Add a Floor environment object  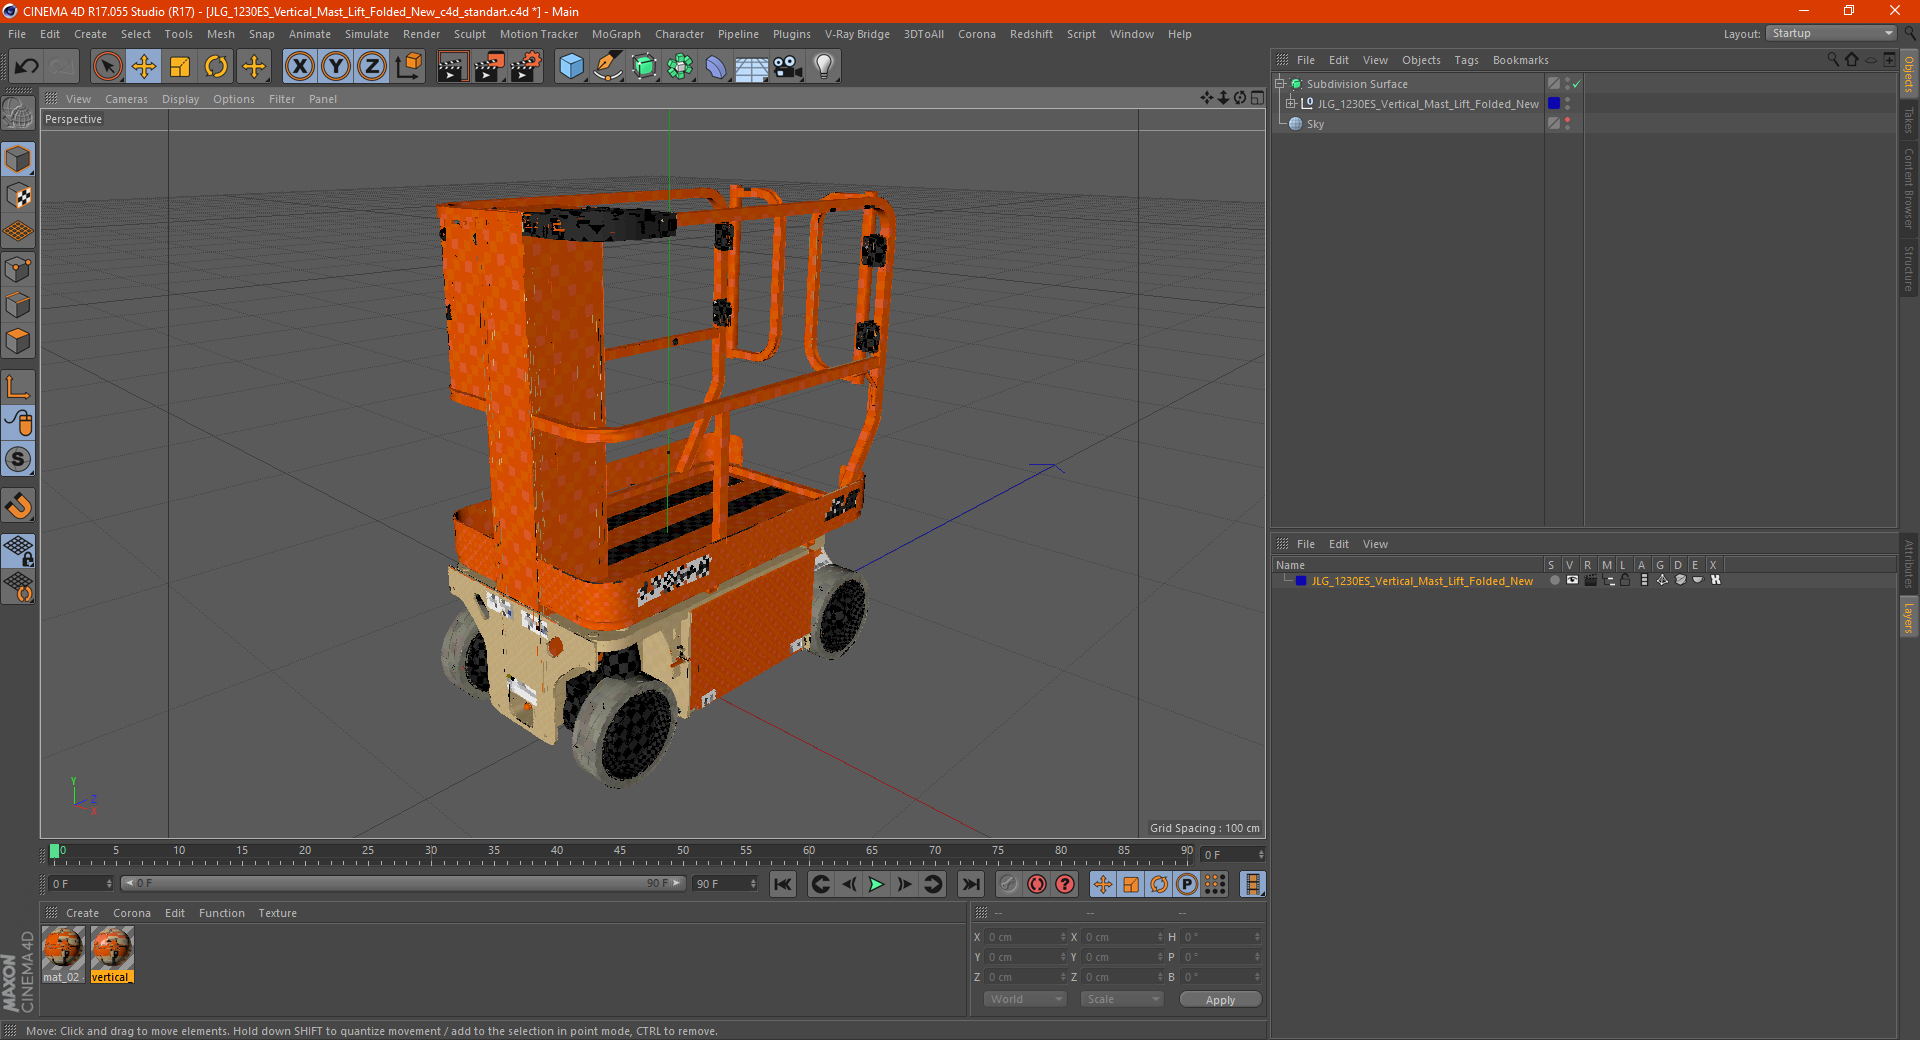pyautogui.click(x=751, y=67)
